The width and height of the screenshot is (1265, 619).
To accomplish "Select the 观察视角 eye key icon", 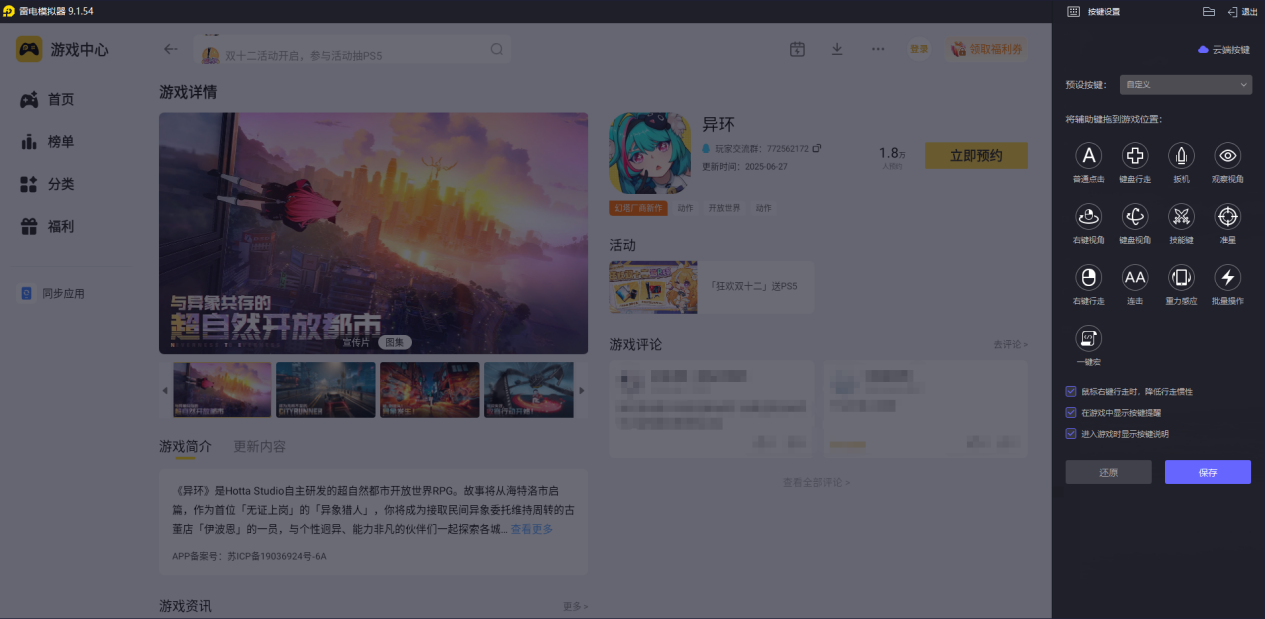I will tap(1228, 156).
